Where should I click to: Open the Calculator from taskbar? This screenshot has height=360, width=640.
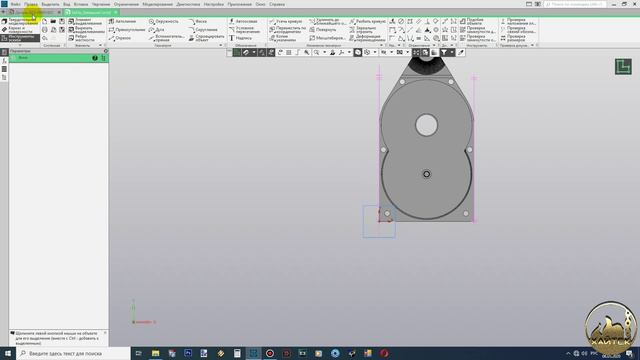coord(237,353)
